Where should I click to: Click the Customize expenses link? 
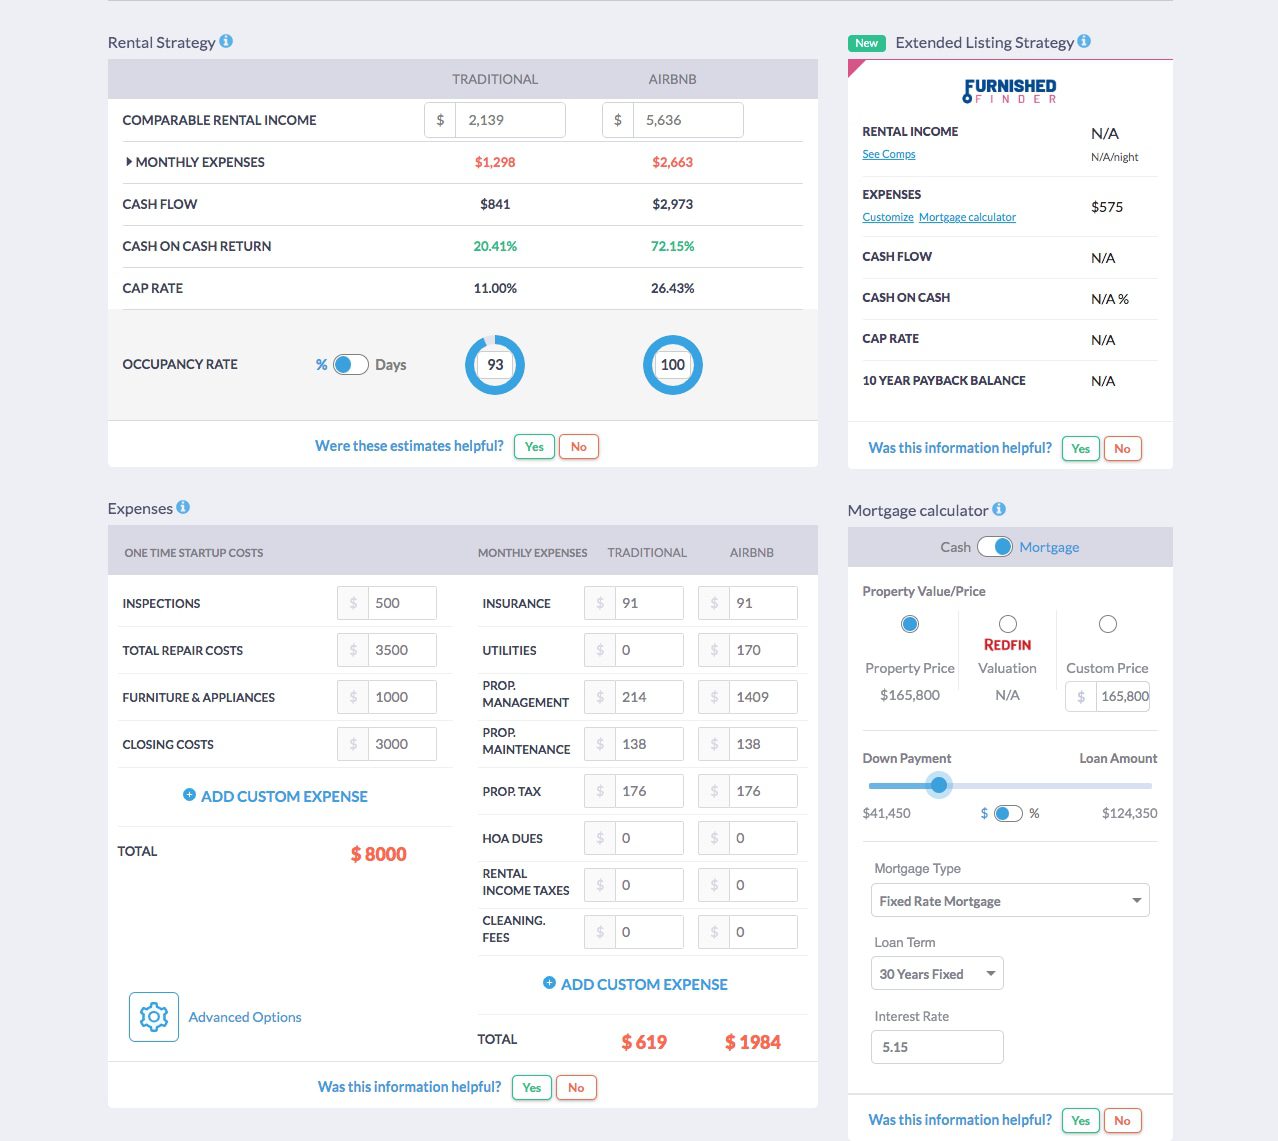(x=887, y=216)
